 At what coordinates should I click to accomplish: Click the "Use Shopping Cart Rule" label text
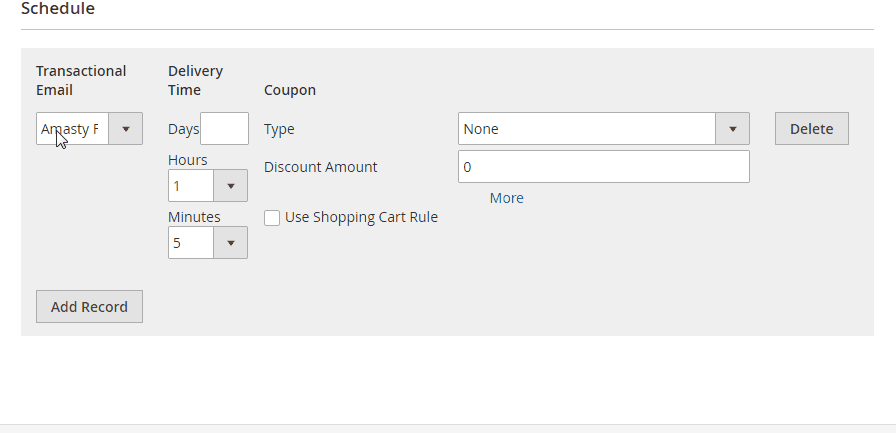(361, 217)
